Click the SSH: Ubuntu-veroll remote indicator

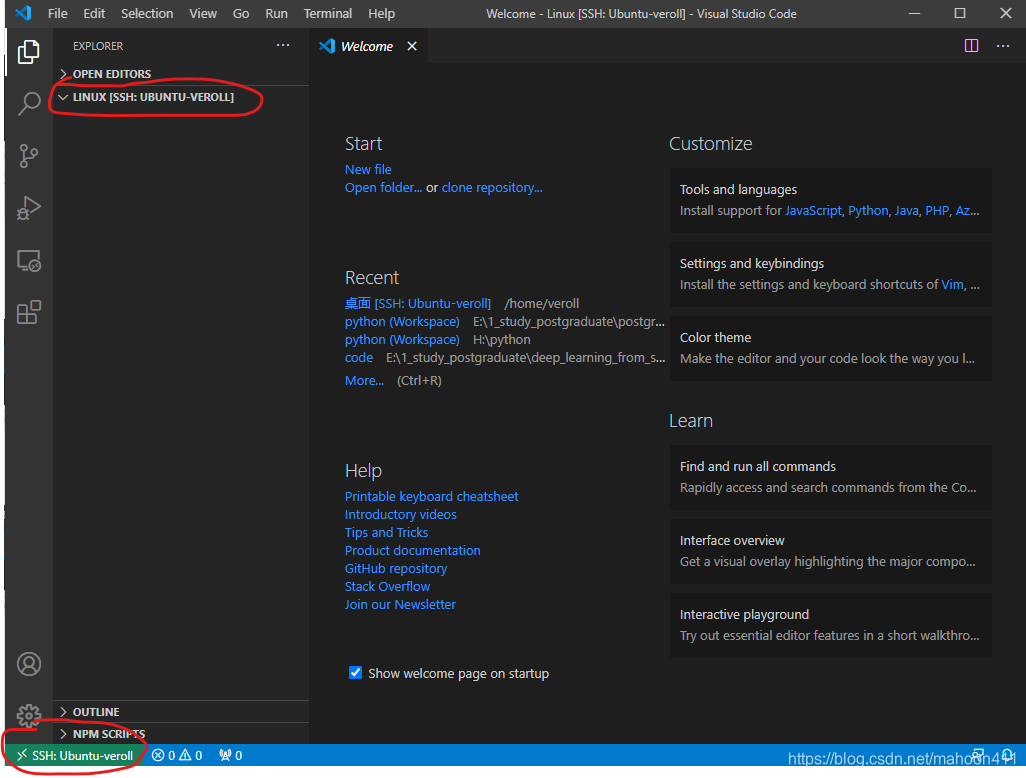75,755
